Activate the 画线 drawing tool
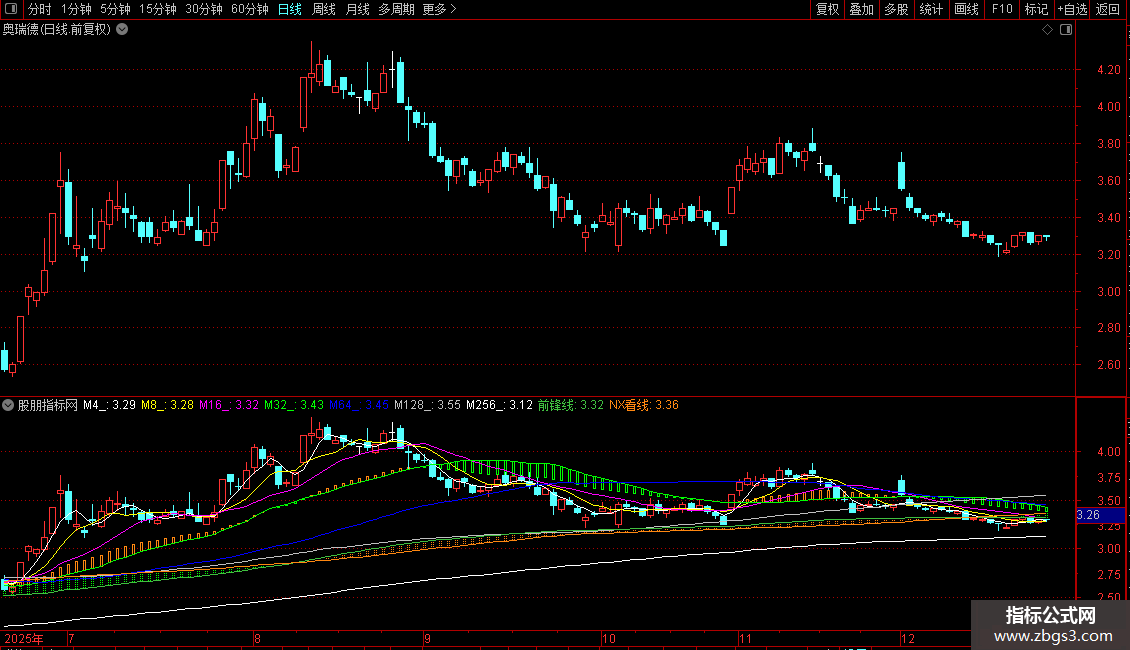This screenshot has height=650, width=1130. point(966,9)
